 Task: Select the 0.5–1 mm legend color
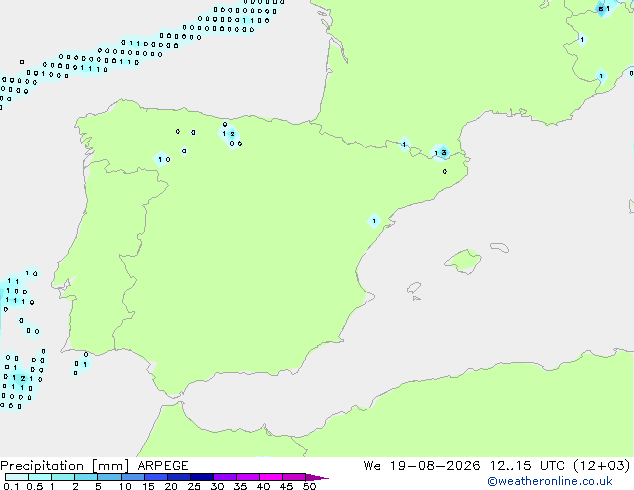coord(40,477)
